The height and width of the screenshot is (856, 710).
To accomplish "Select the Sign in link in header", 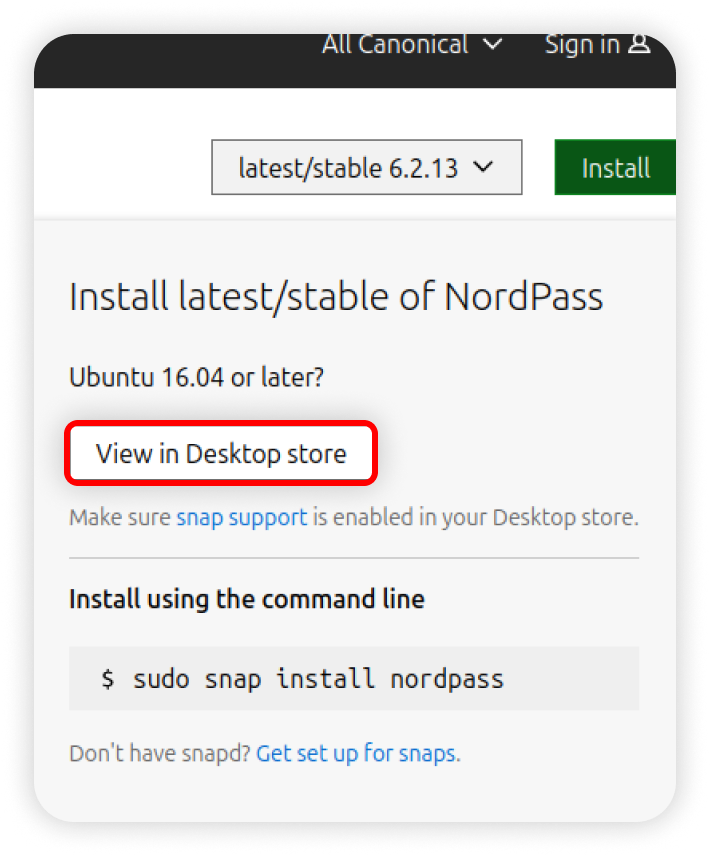I will coord(597,44).
